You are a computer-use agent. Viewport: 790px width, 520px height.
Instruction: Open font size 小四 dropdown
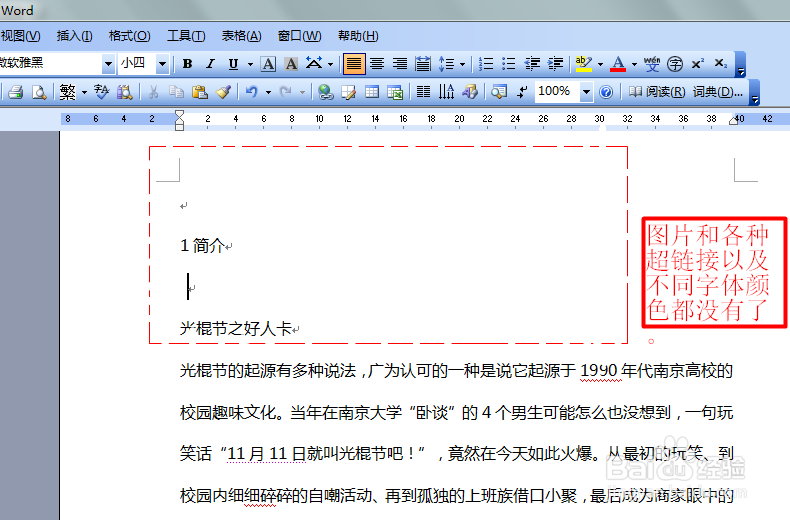tap(162, 64)
